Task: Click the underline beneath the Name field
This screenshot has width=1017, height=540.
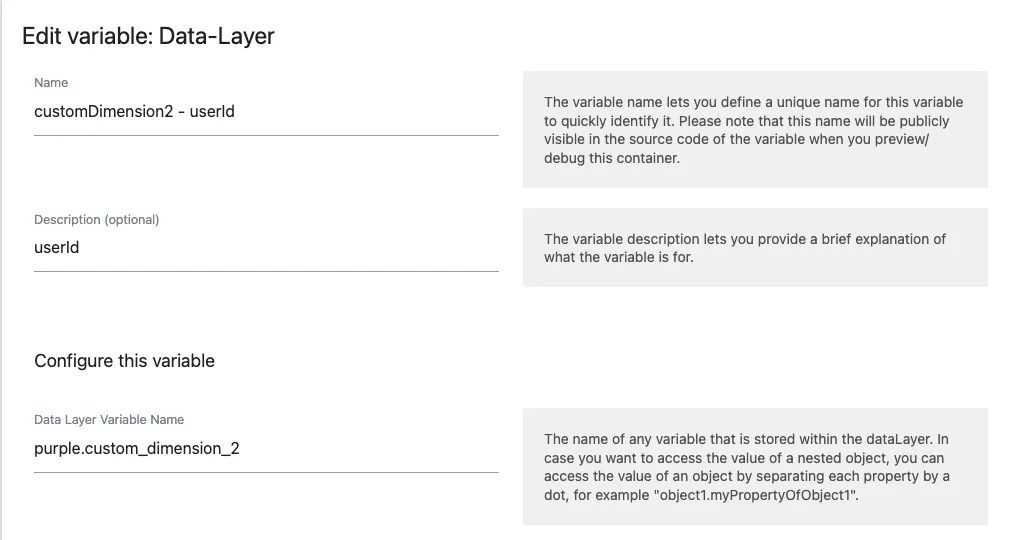Action: pyautogui.click(x=266, y=135)
